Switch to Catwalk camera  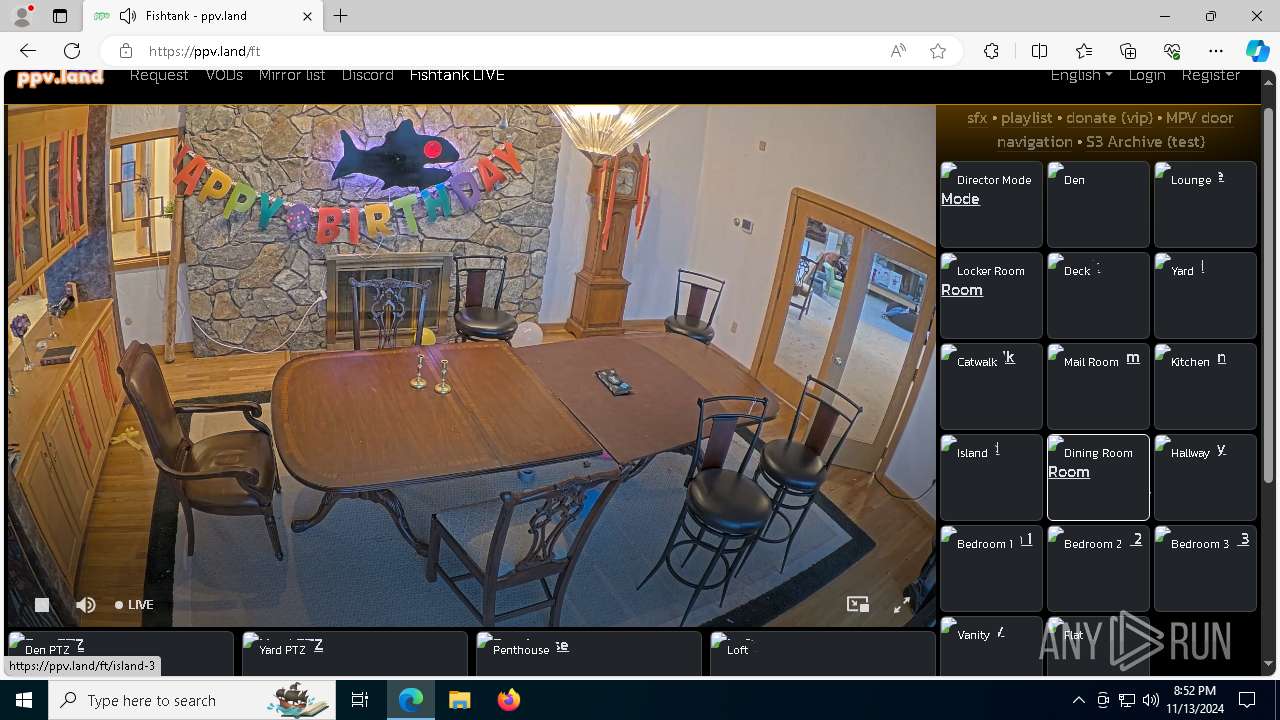click(991, 386)
